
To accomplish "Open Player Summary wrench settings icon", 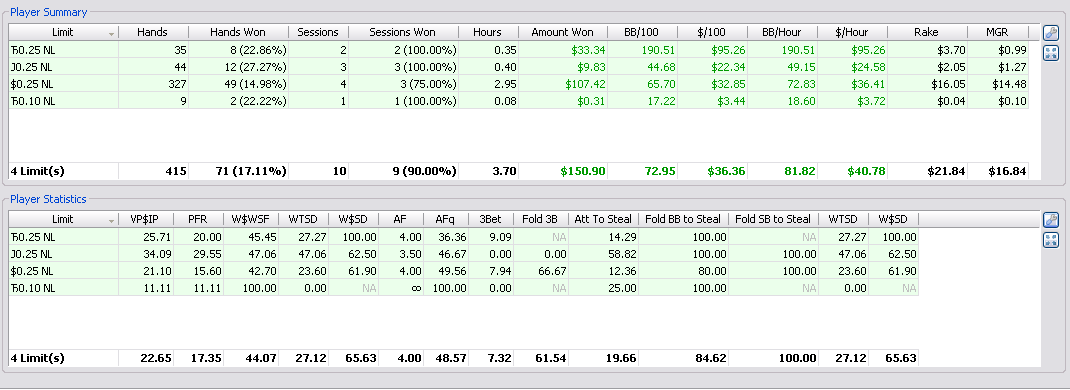I will click(1051, 33).
